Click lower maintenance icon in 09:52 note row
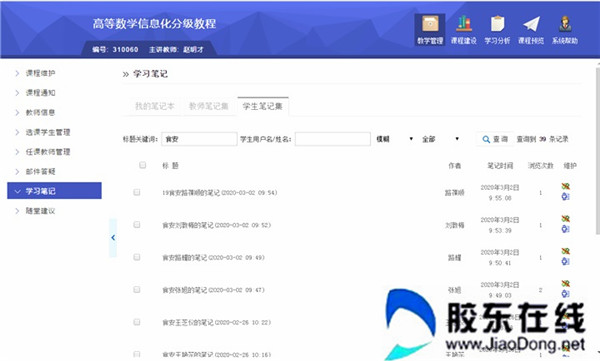The width and height of the screenshot is (600, 361). (566, 229)
